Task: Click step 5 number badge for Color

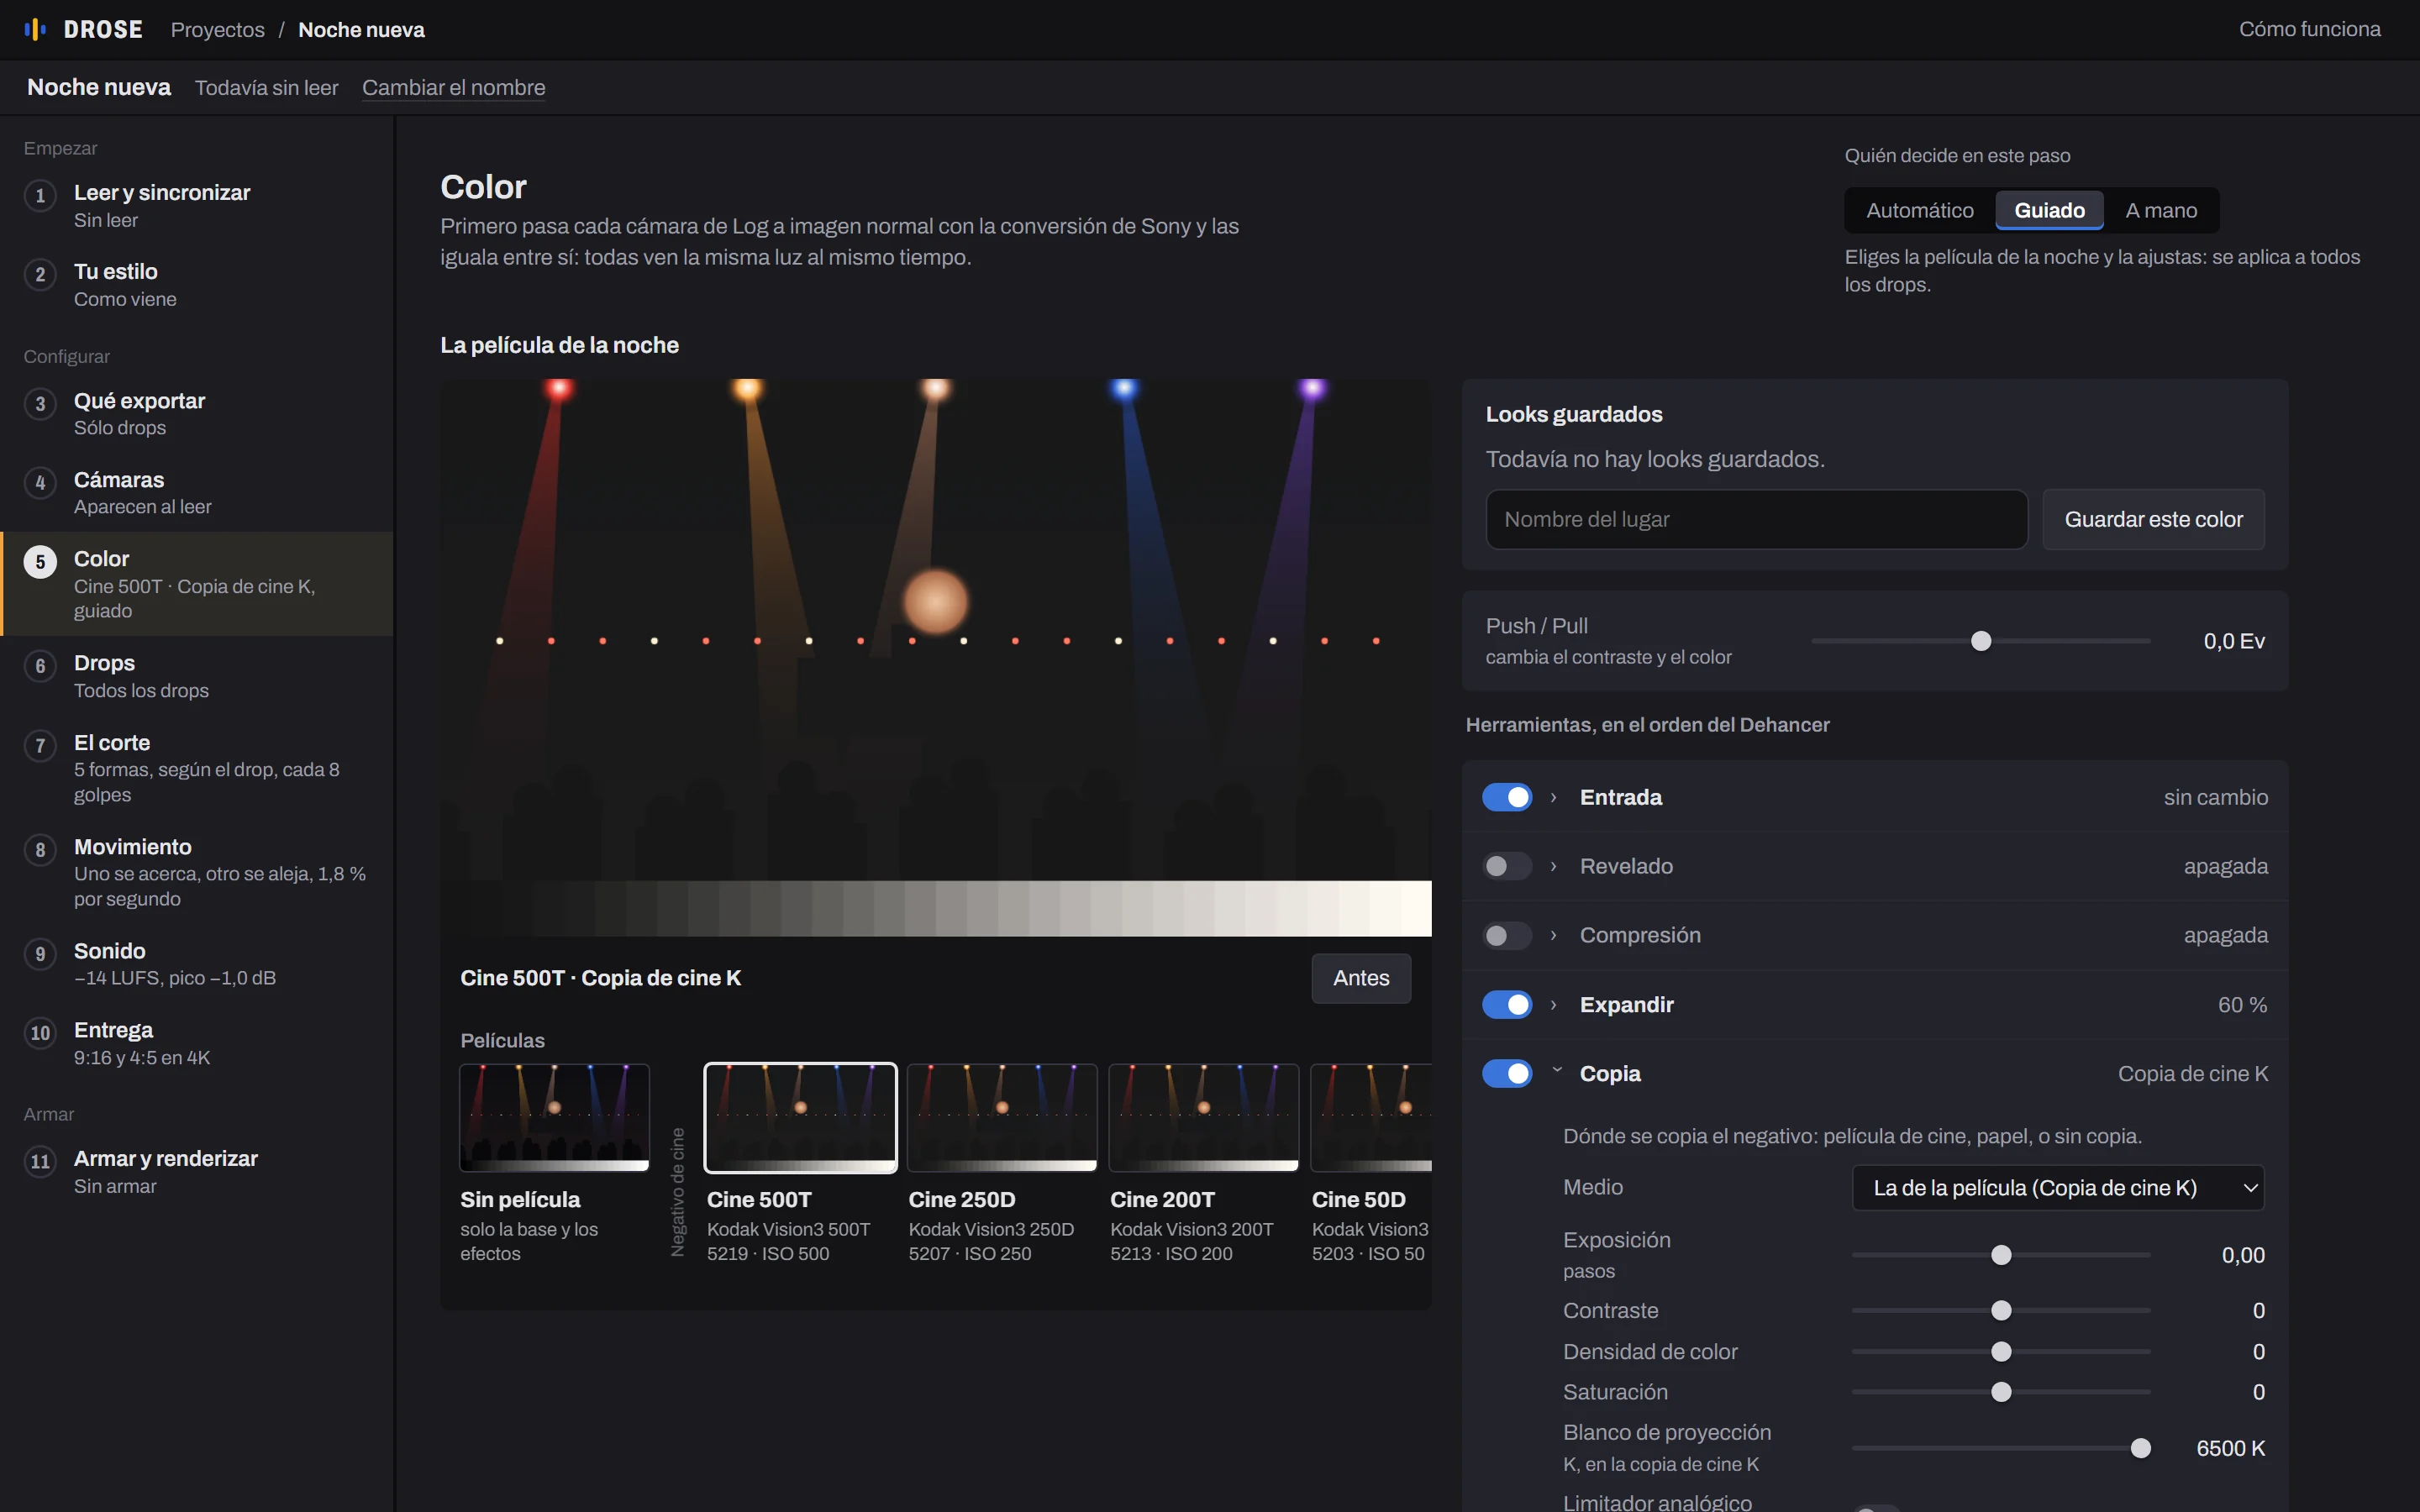Action: [x=40, y=561]
